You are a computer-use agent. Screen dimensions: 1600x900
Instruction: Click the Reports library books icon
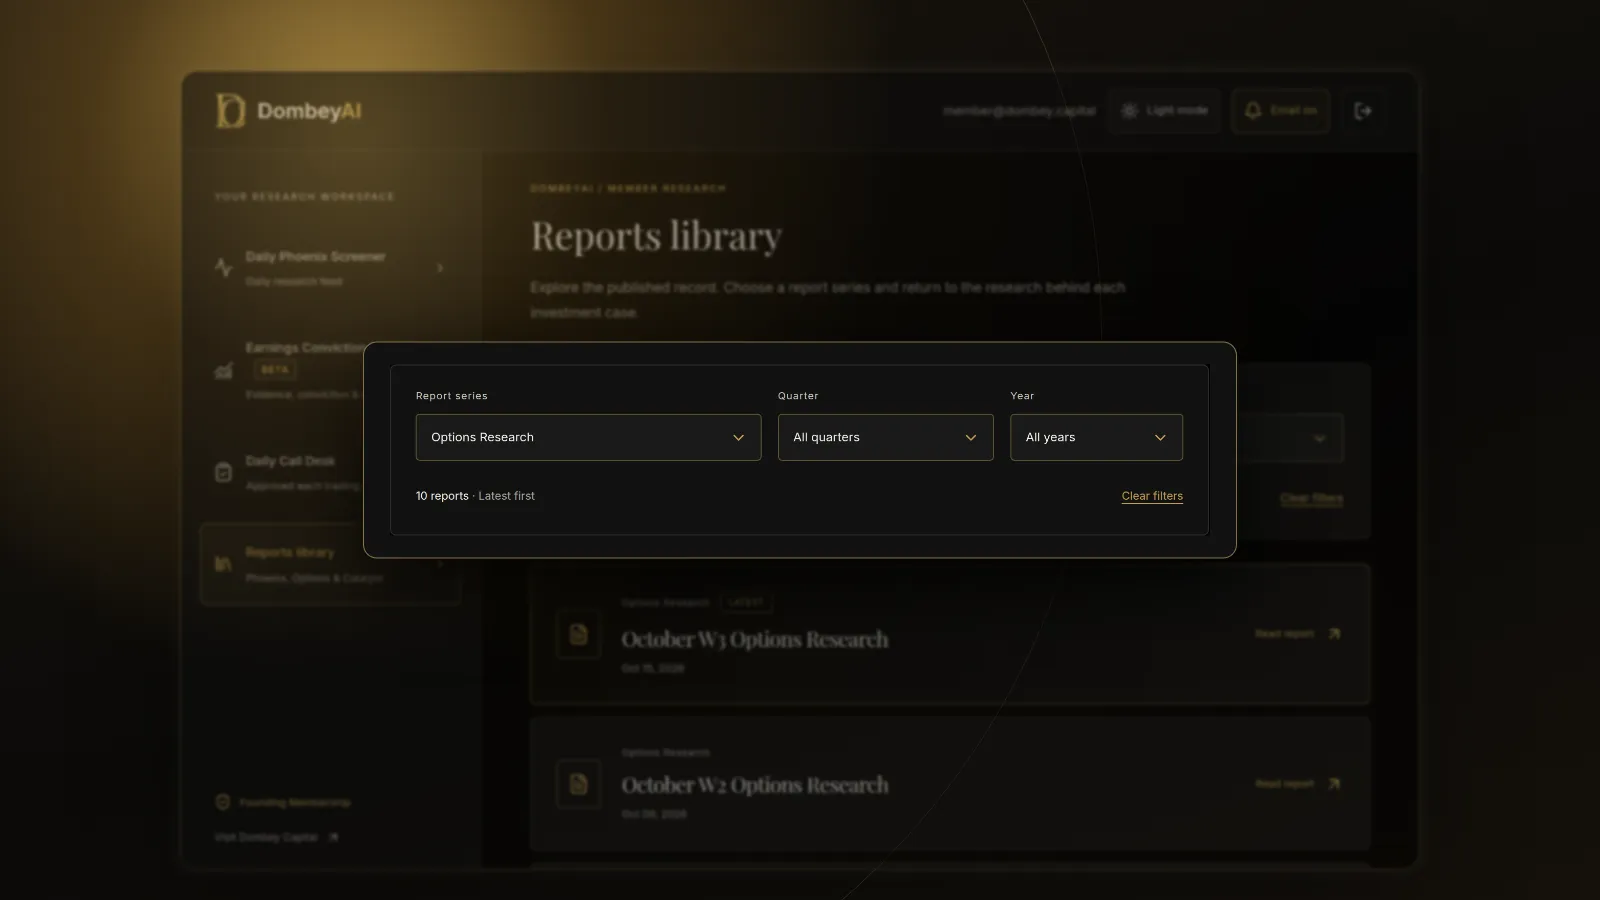coord(224,565)
